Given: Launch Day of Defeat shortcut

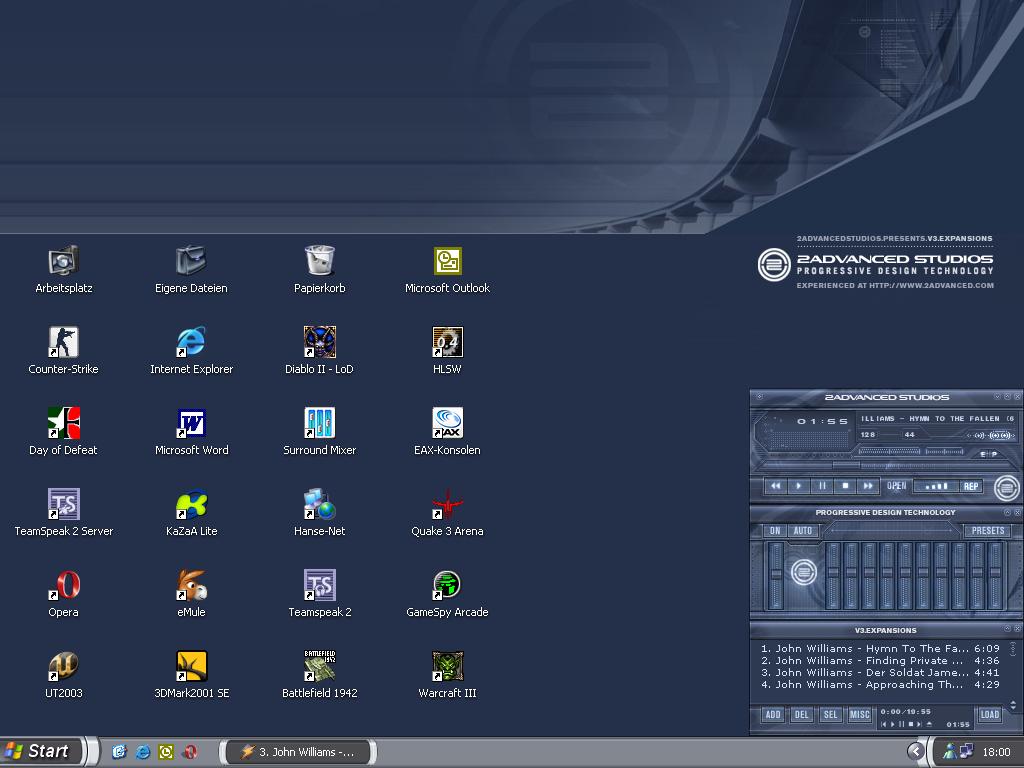Looking at the screenshot, I should [63, 431].
